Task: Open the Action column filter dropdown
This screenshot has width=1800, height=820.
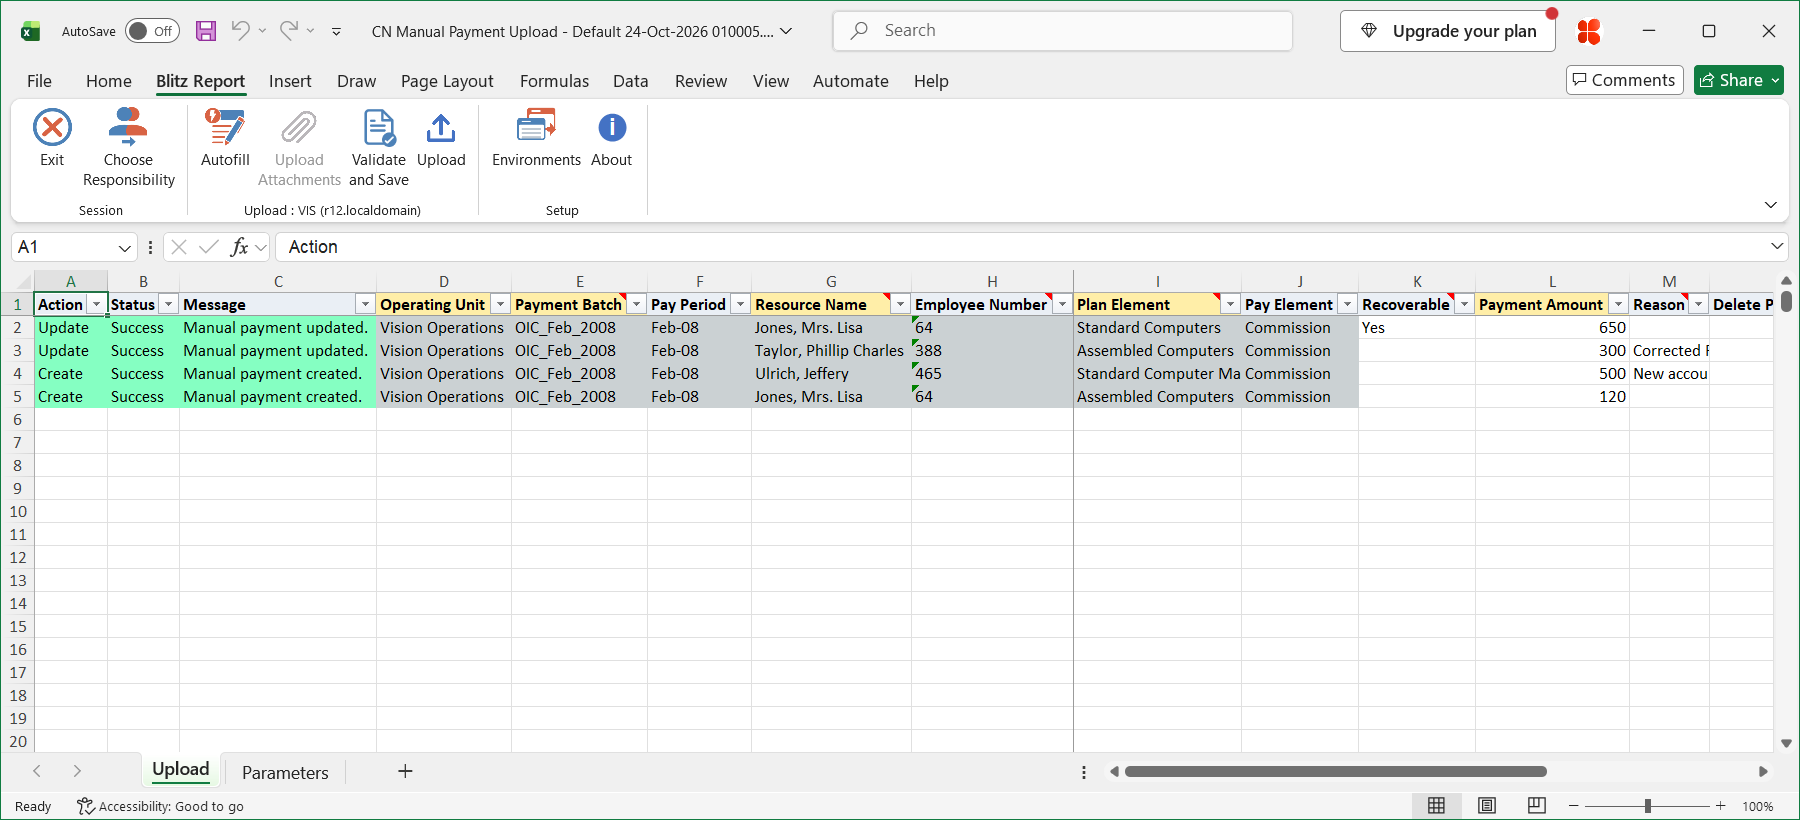Action: coord(96,304)
